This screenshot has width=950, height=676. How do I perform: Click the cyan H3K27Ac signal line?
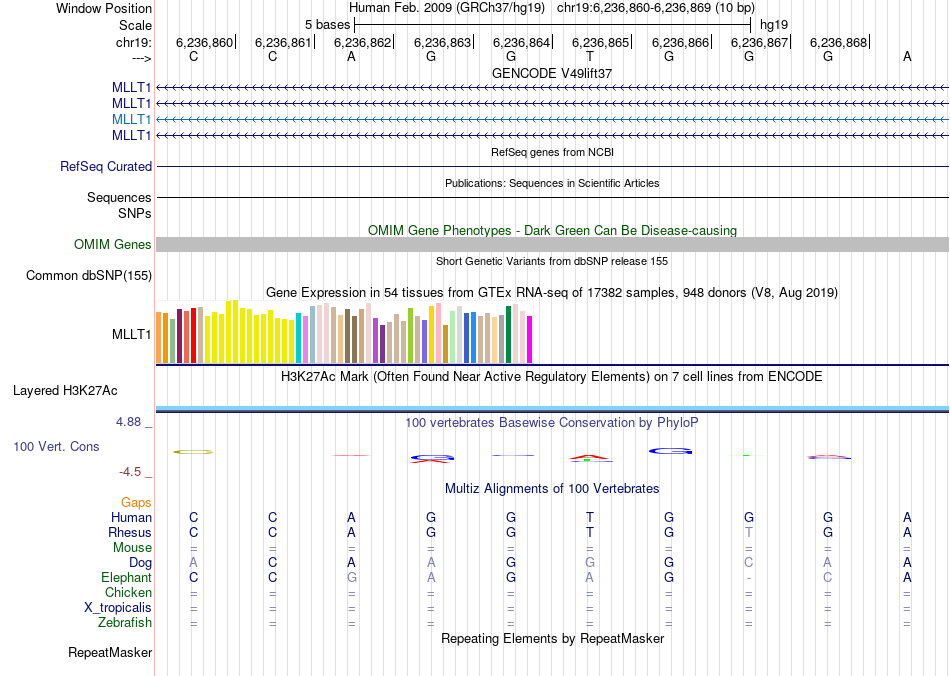point(552,408)
